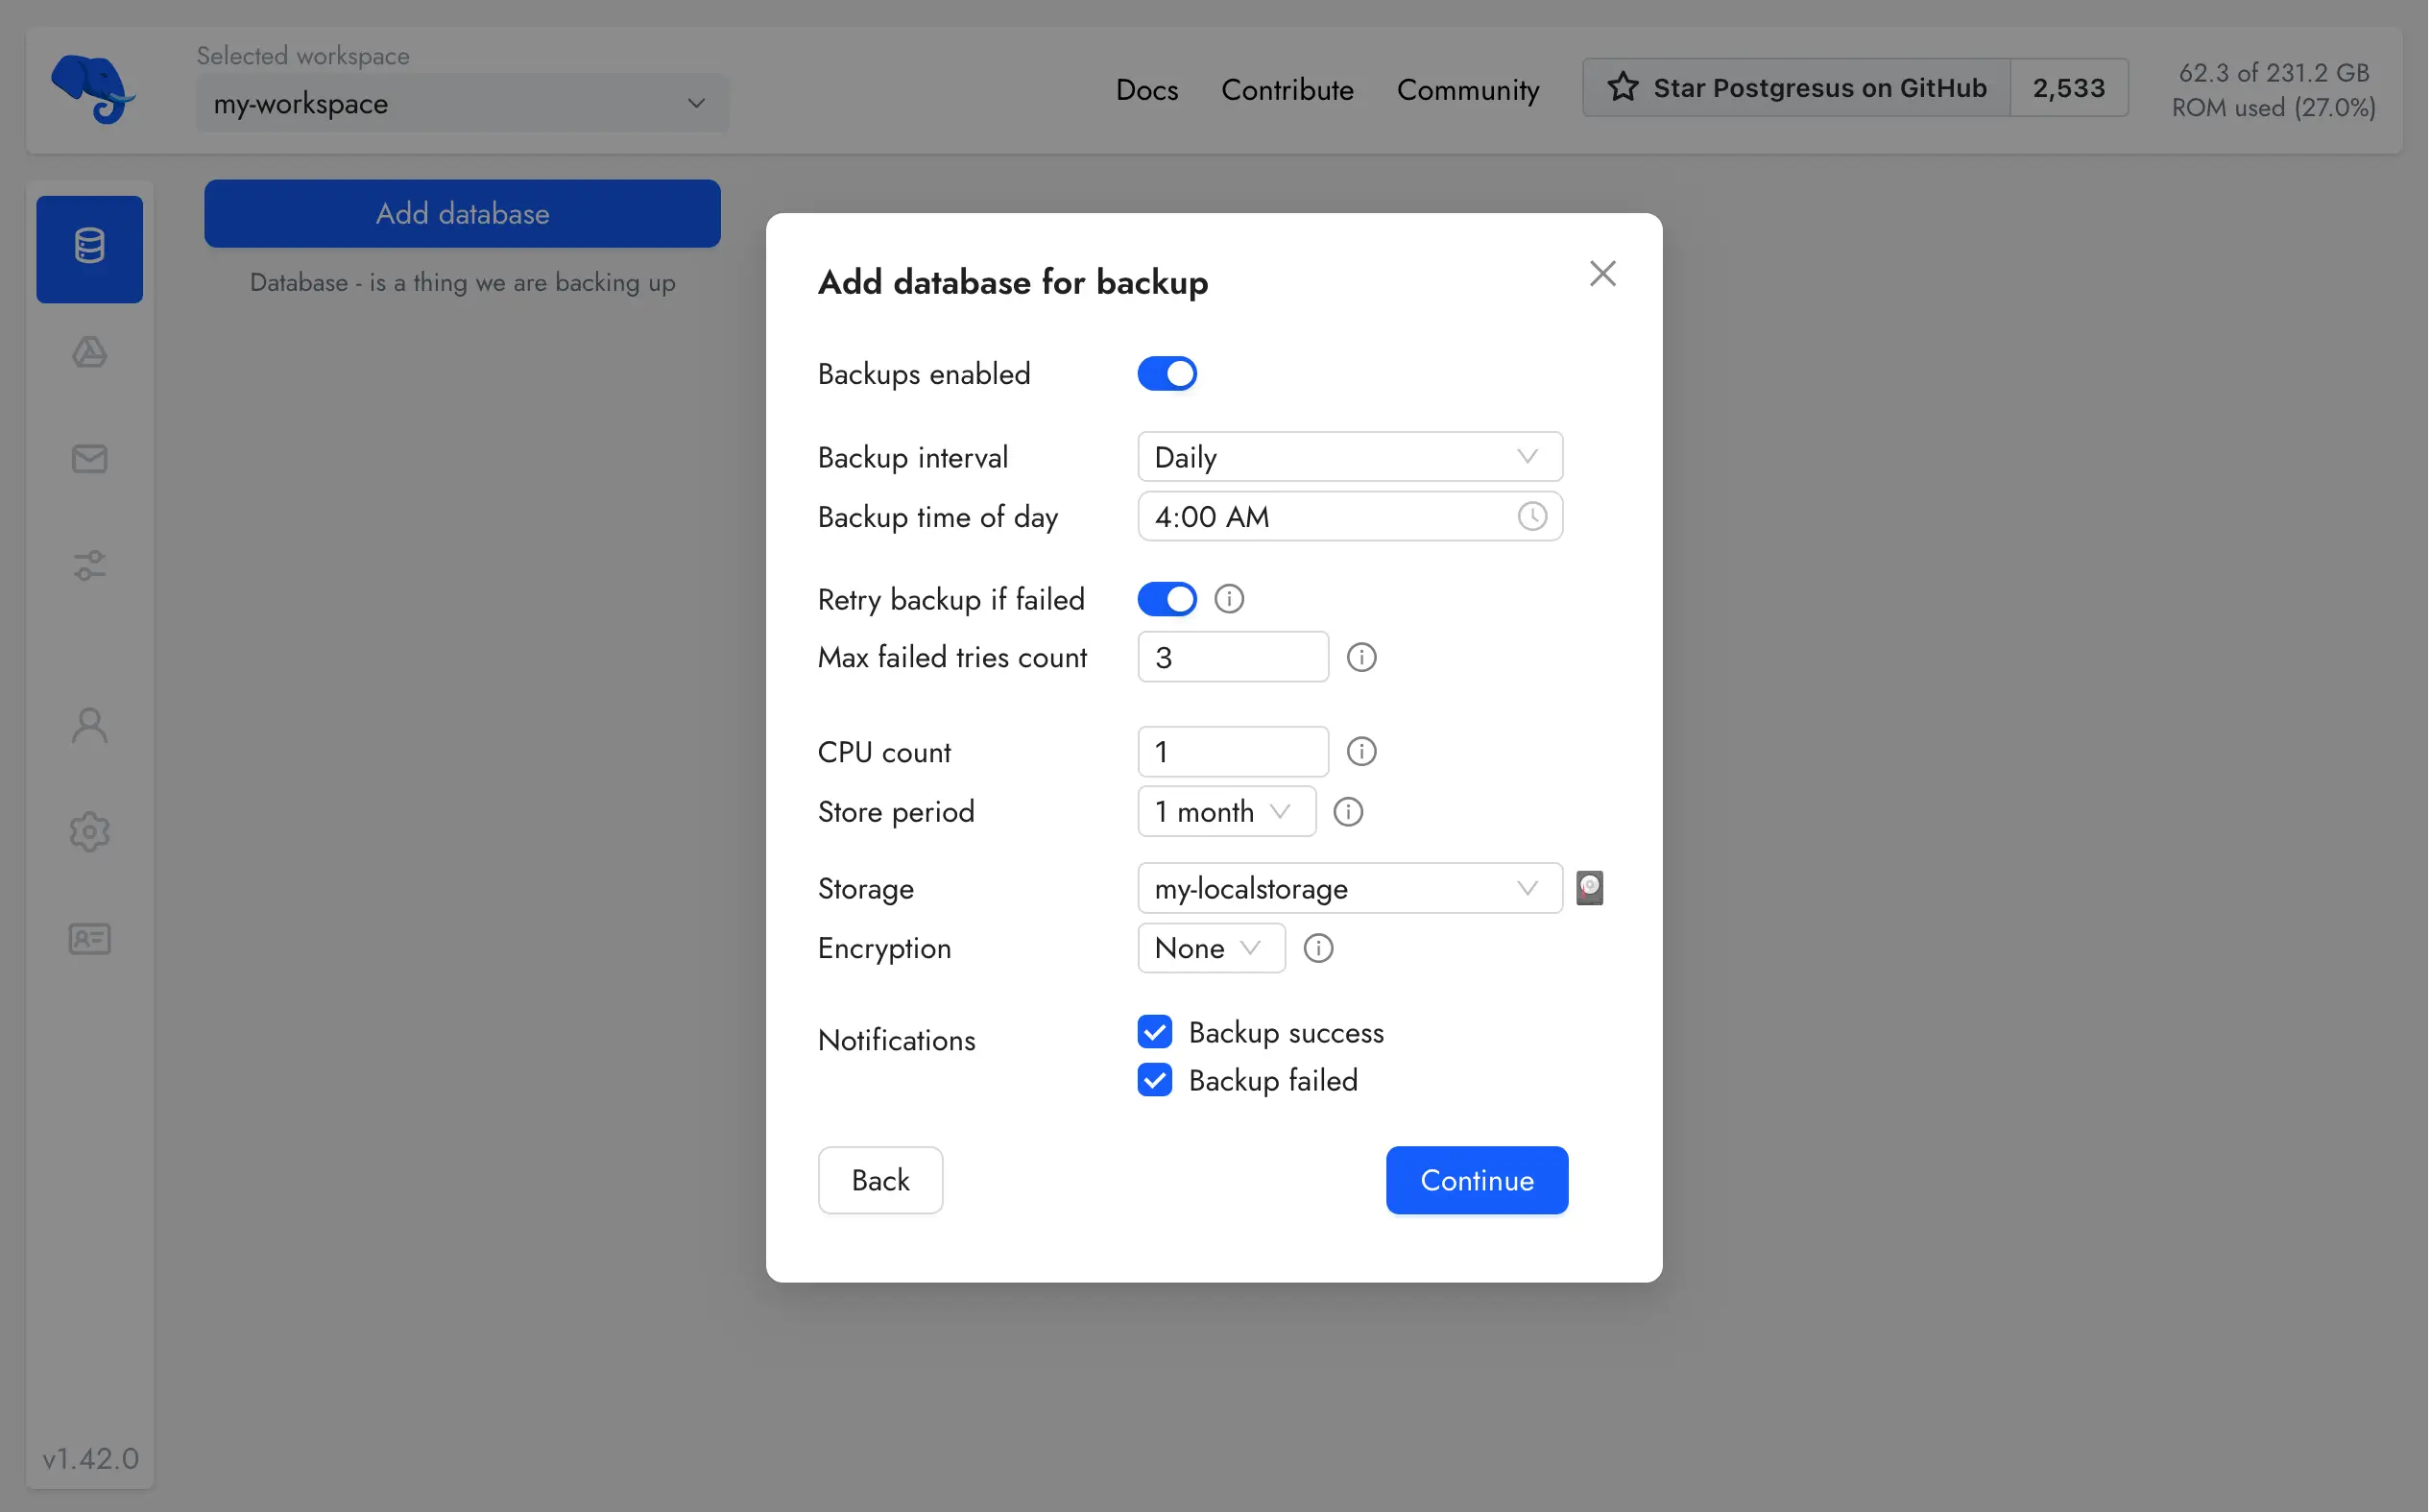
Task: Open the contacts card section in sidebar
Action: pyautogui.click(x=89, y=939)
